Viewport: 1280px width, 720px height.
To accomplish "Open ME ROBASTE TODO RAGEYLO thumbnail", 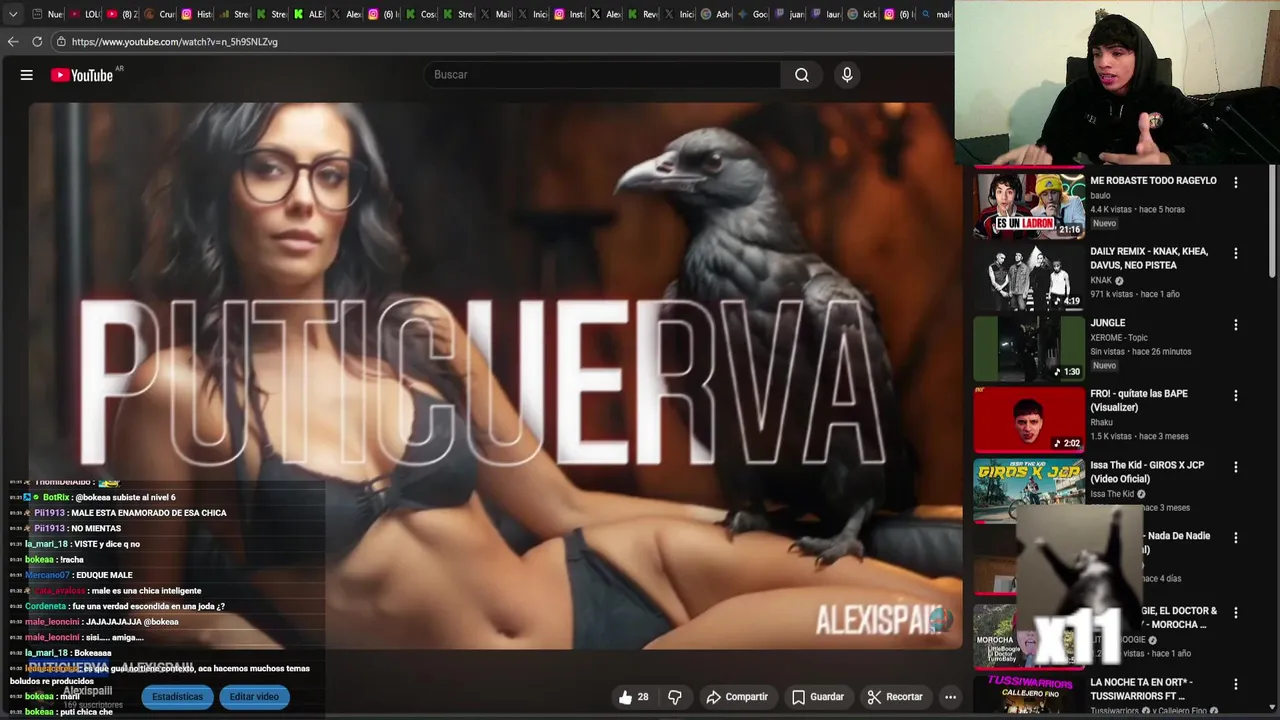I will (x=1029, y=206).
